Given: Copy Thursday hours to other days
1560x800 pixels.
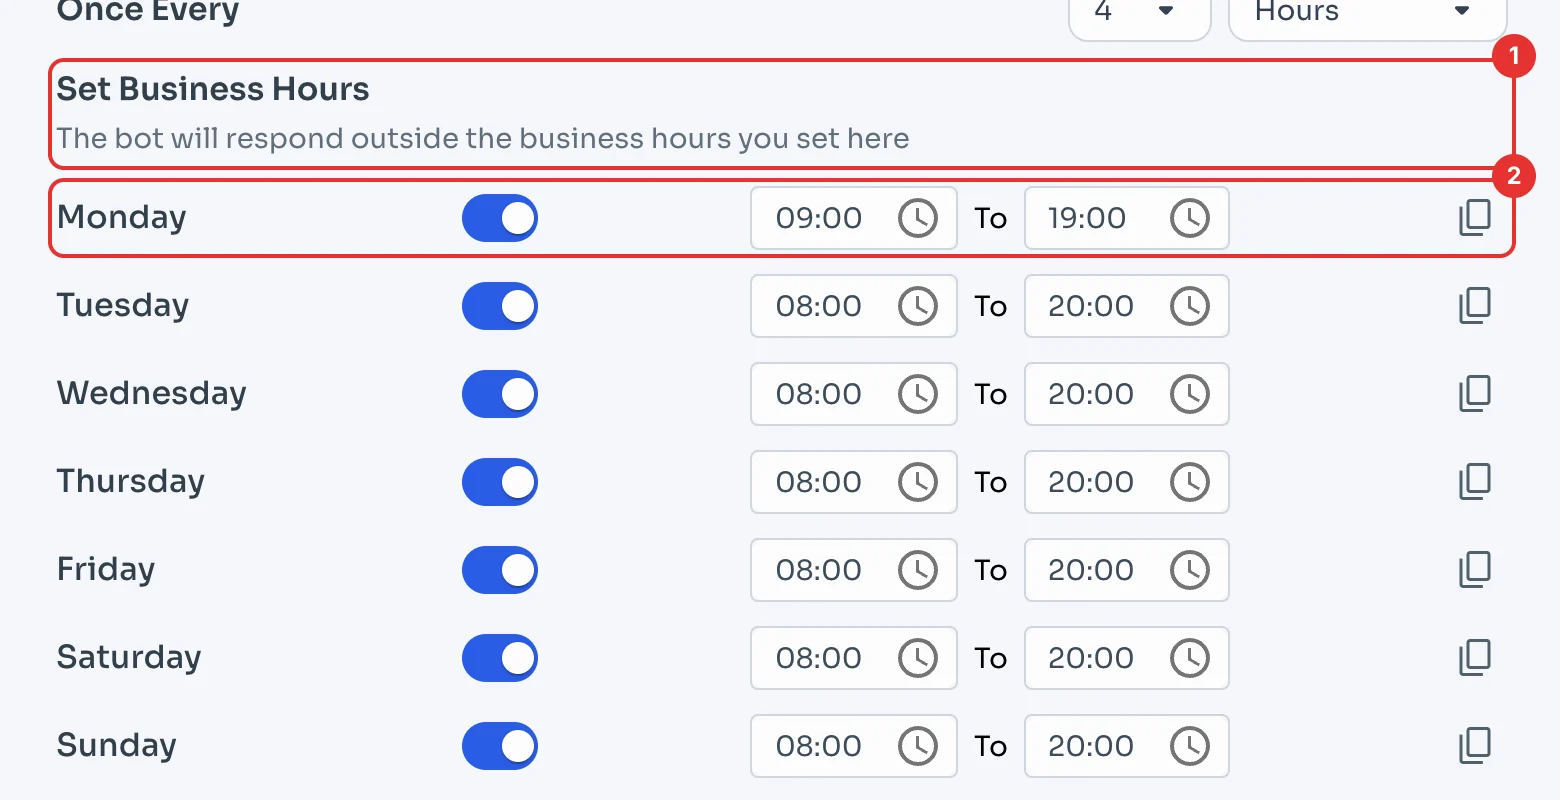Looking at the screenshot, I should pyautogui.click(x=1475, y=482).
